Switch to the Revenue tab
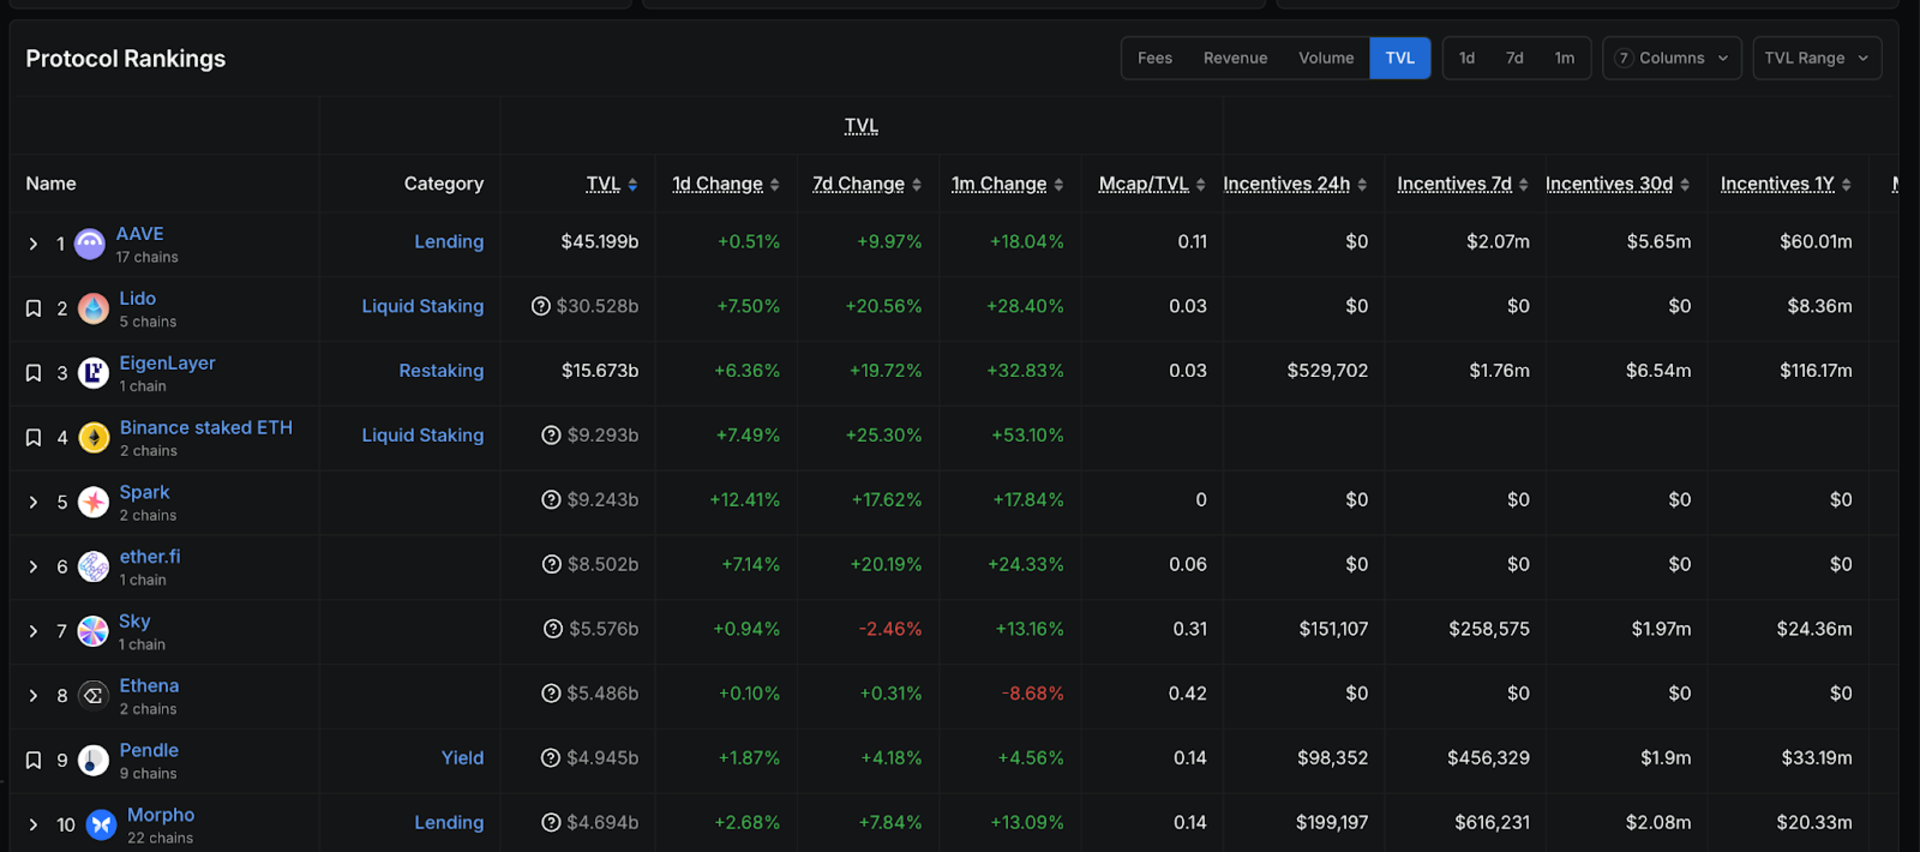 1235,58
